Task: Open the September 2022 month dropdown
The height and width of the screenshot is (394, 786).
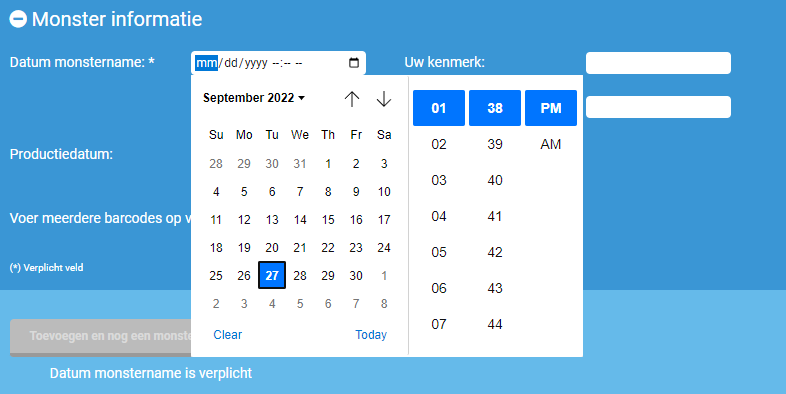Action: (254, 98)
